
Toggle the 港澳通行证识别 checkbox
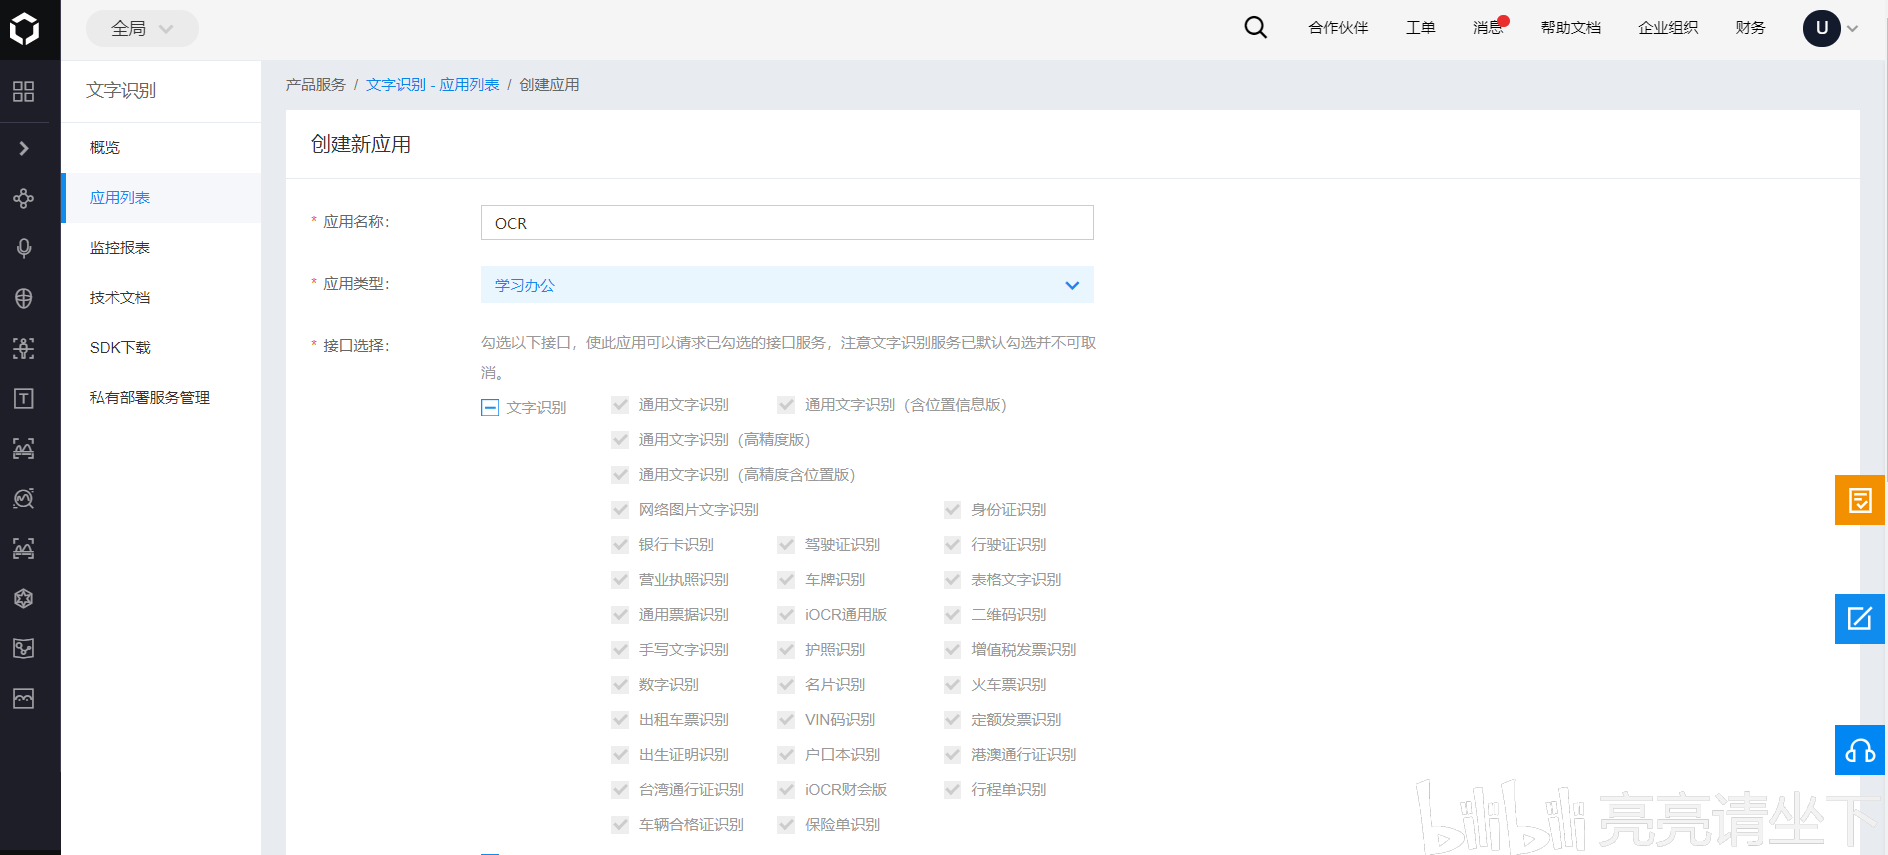click(x=952, y=755)
